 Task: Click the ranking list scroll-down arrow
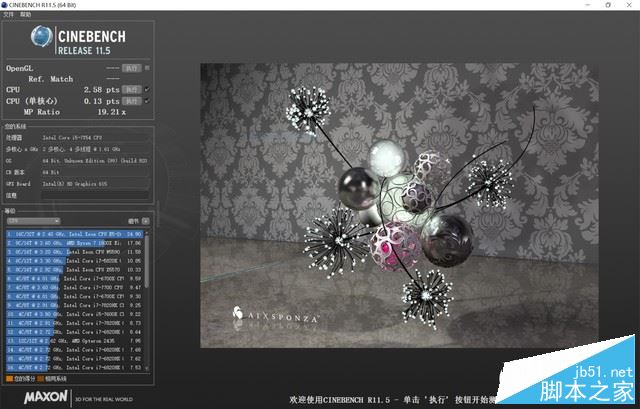147,369
